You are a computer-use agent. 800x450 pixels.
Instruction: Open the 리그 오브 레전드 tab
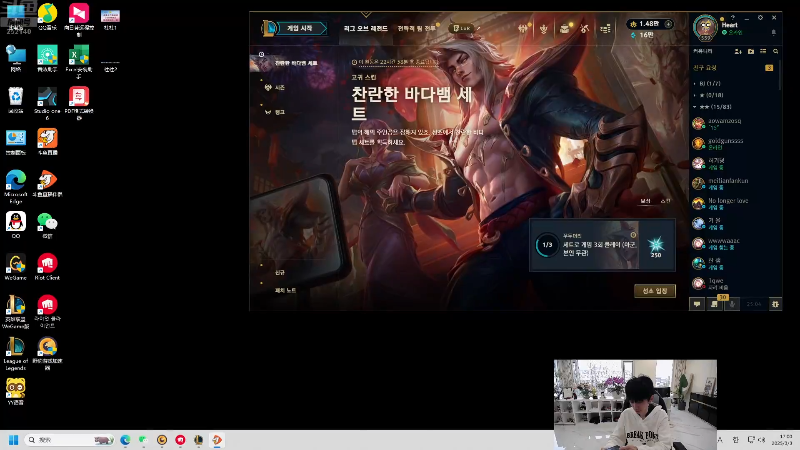[x=365, y=28]
